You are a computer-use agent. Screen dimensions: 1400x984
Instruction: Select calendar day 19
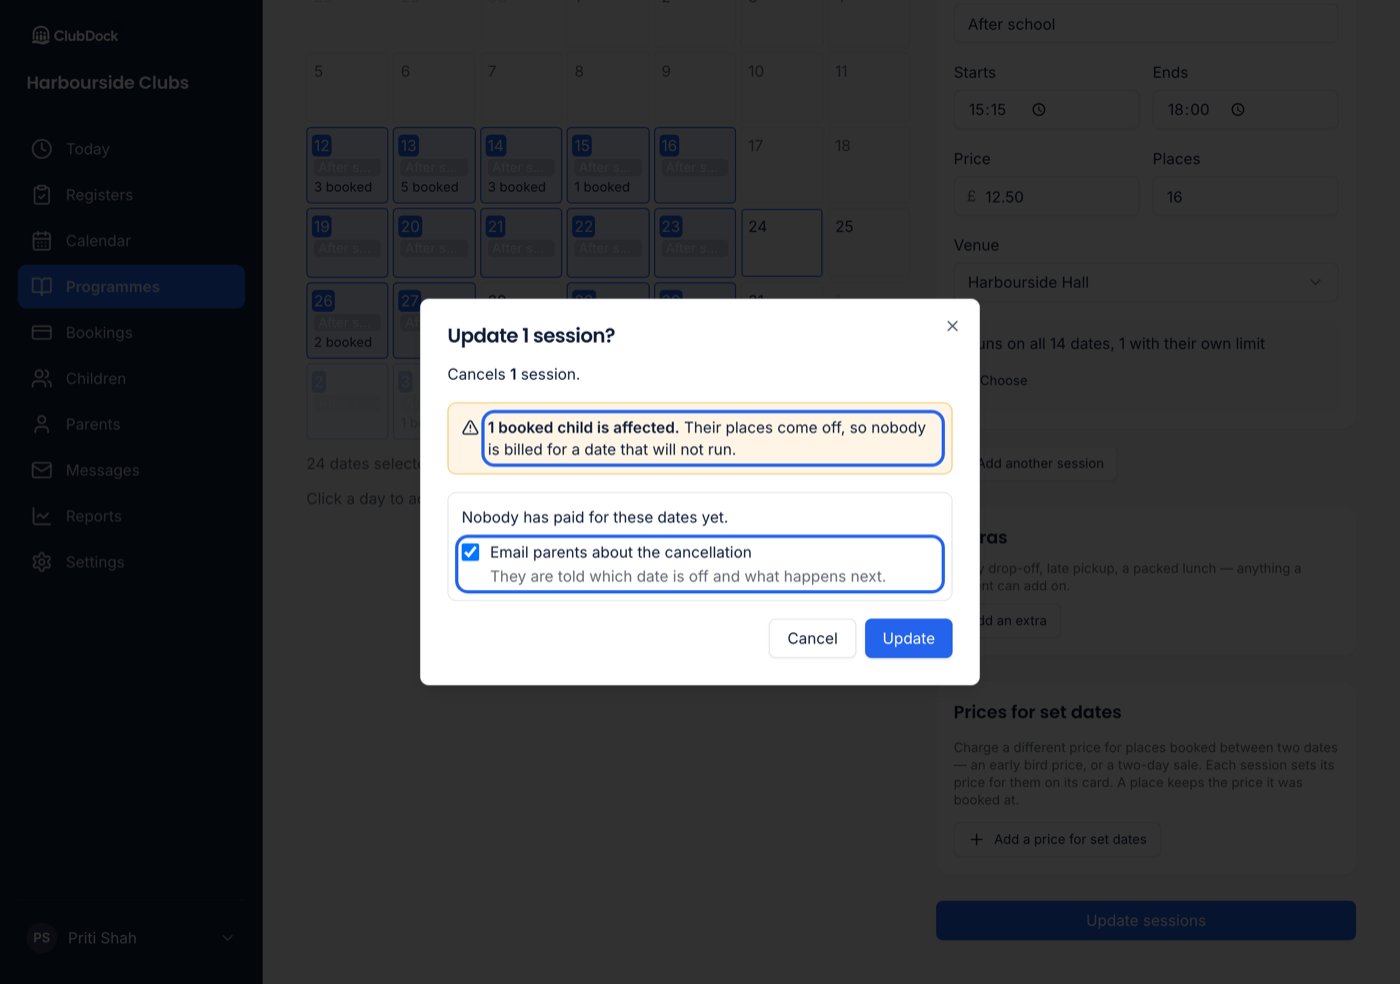[347, 243]
